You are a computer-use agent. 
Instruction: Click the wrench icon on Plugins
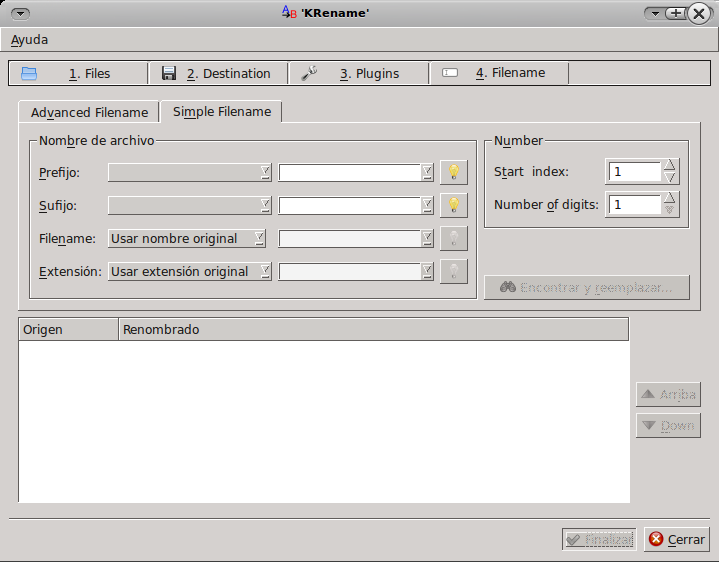310,73
